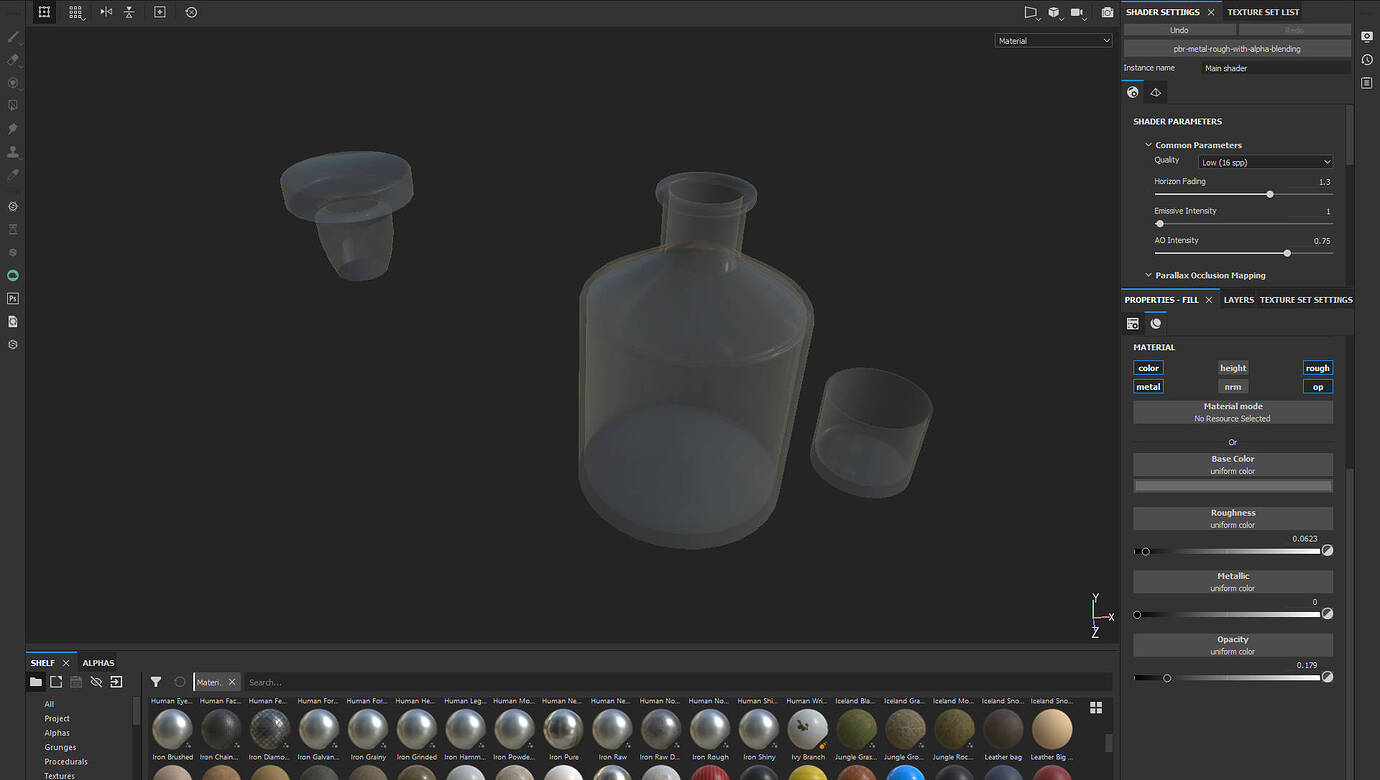This screenshot has height=780, width=1380.
Task: Open the grid layout options icon
Action: (x=76, y=12)
